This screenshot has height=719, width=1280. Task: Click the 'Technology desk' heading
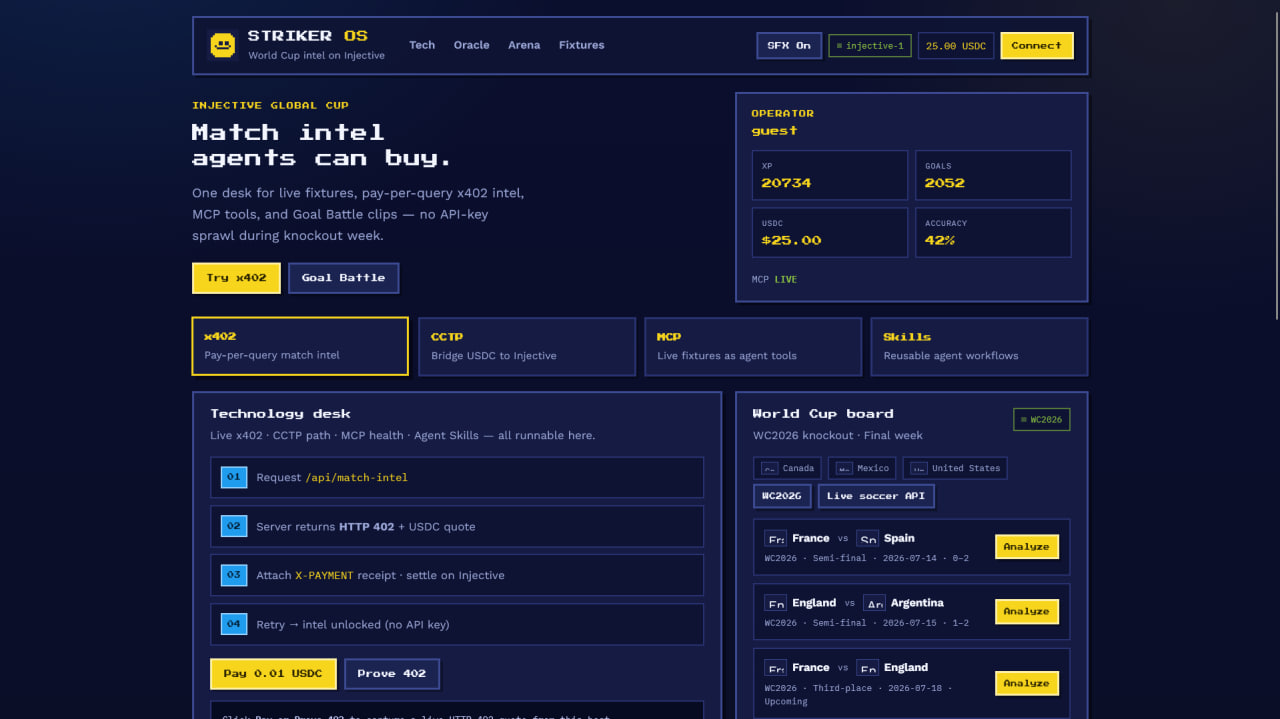pyautogui.click(x=280, y=413)
